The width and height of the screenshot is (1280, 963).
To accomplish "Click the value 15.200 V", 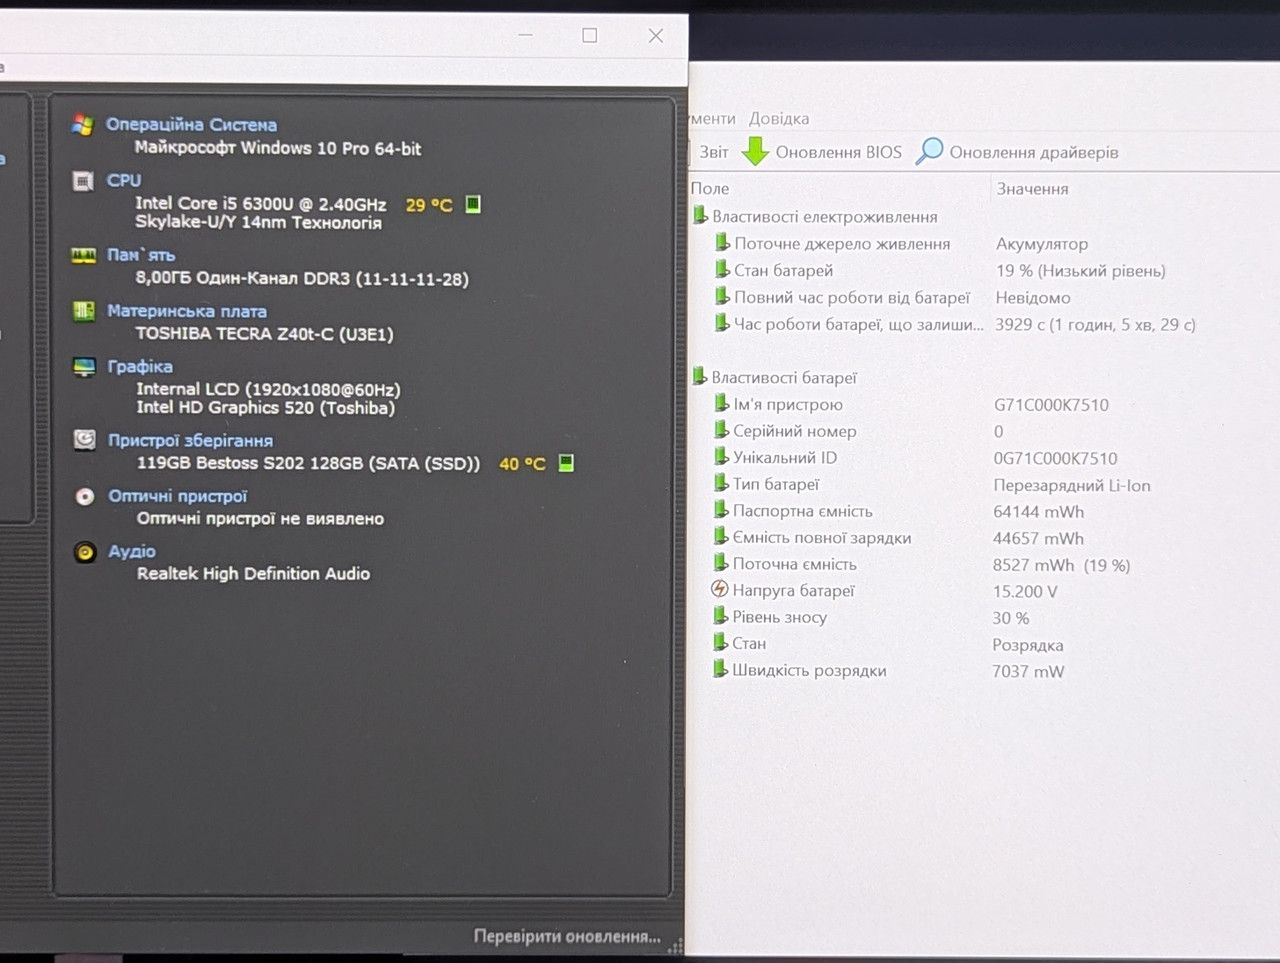I will coord(1025,591).
